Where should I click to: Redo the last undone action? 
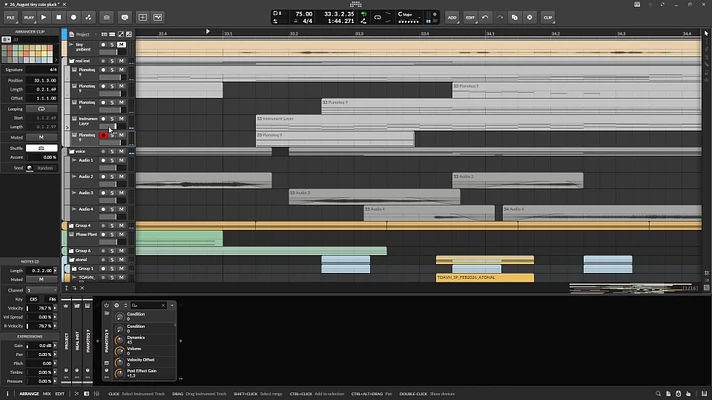(500, 17)
